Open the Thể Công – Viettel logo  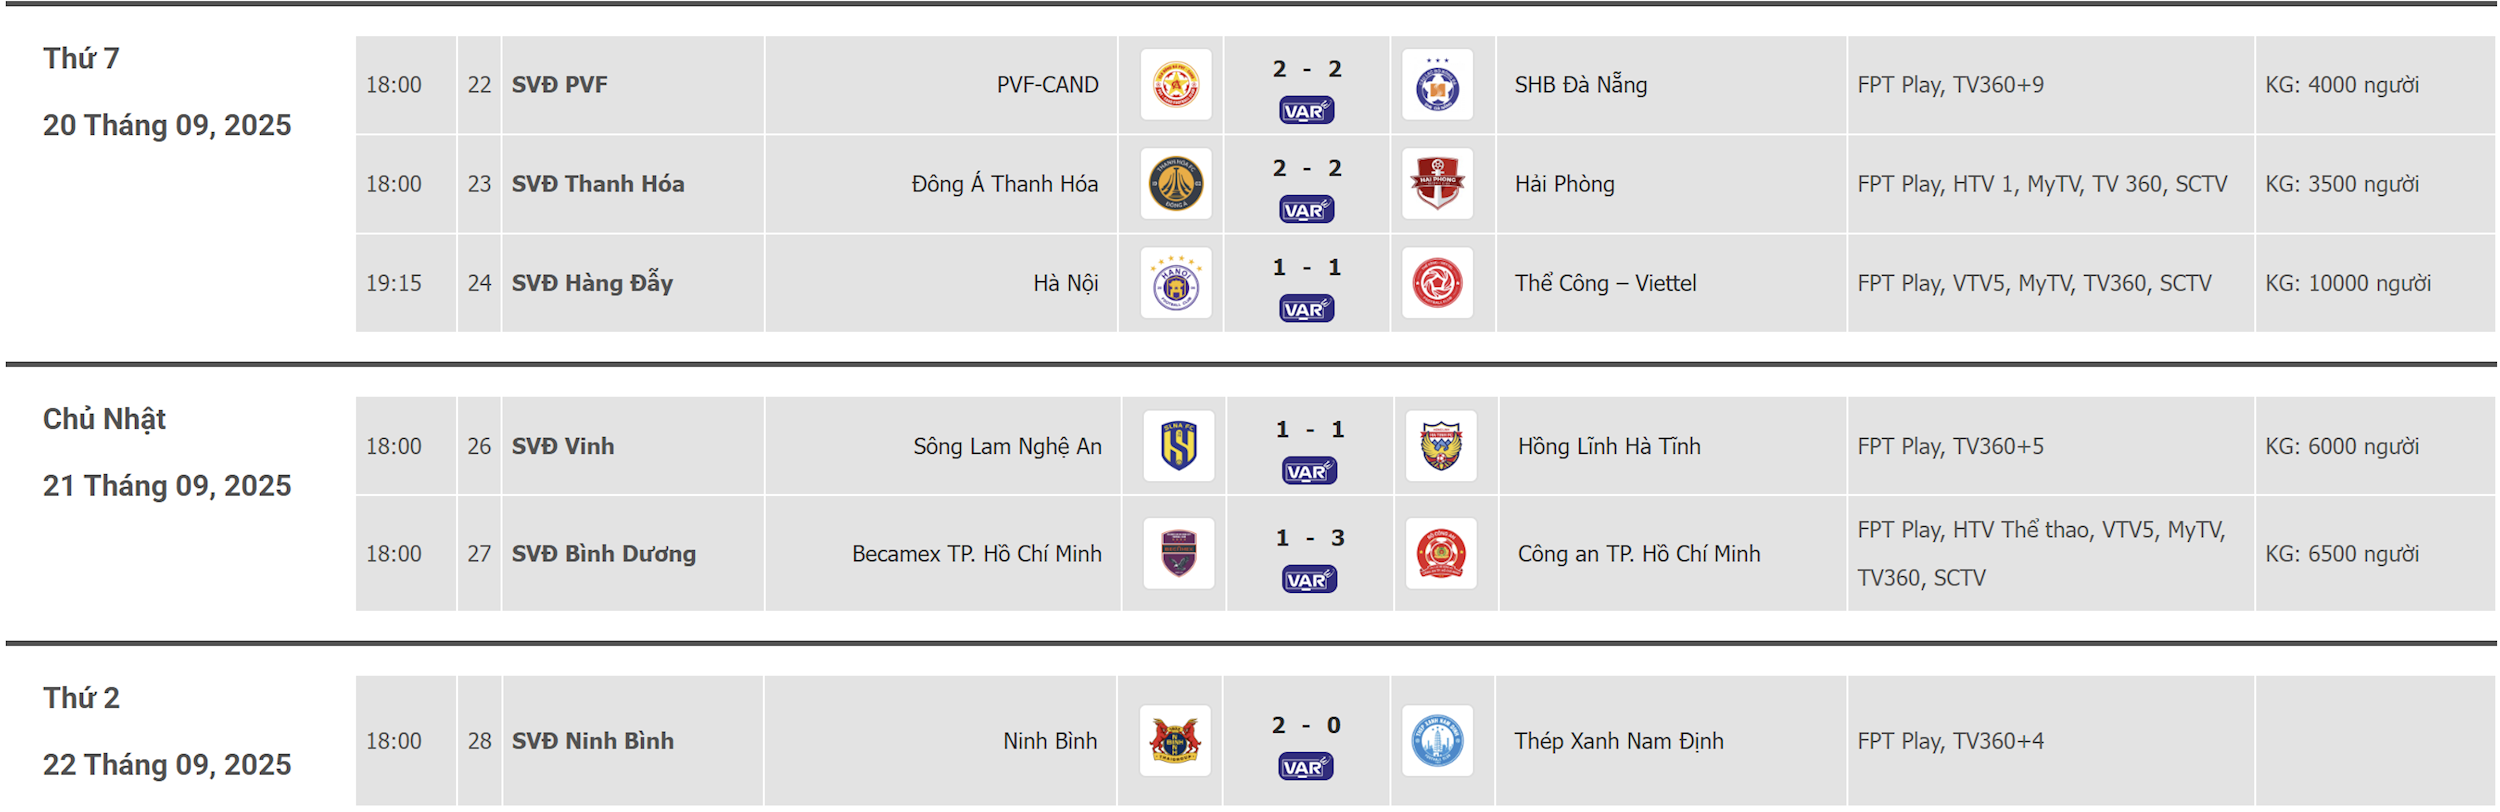pyautogui.click(x=1437, y=283)
